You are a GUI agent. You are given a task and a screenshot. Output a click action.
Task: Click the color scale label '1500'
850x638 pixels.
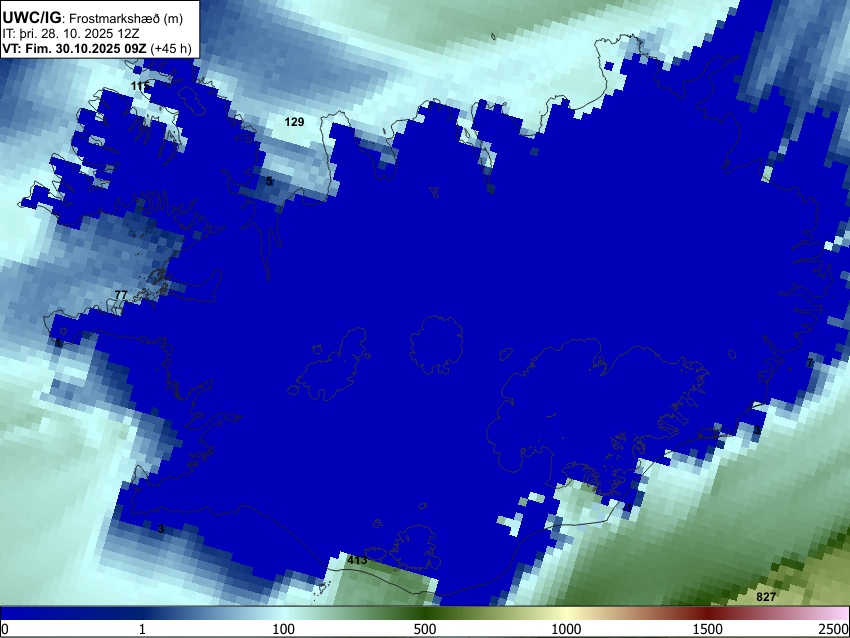708,629
